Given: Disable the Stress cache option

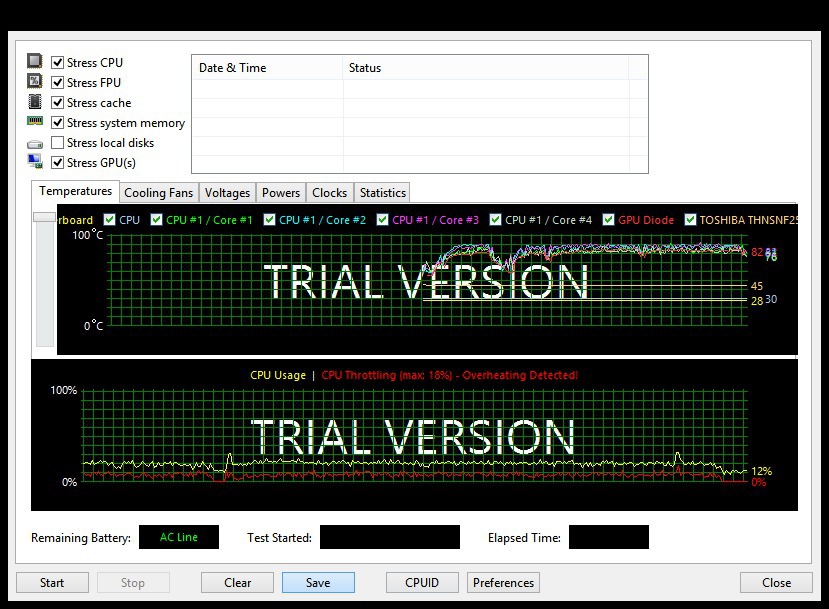Looking at the screenshot, I should 58,103.
